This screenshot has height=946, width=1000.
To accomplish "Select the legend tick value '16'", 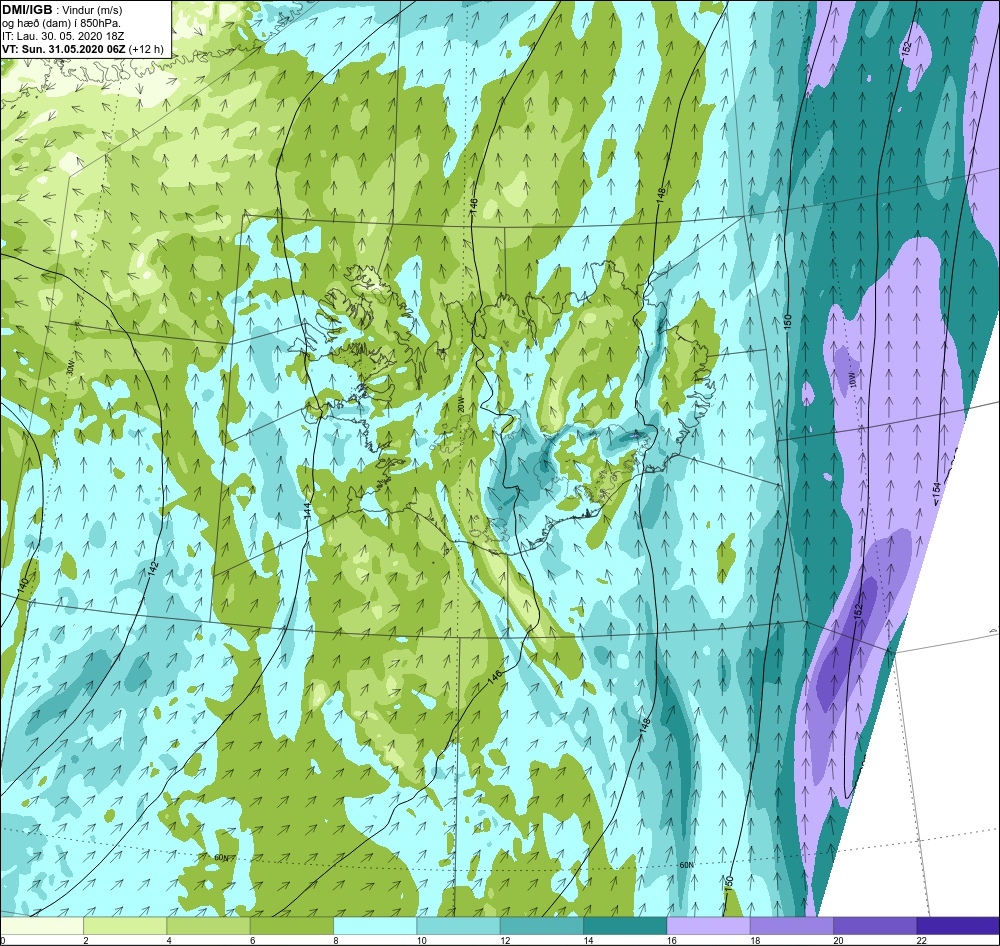I will coord(671,940).
